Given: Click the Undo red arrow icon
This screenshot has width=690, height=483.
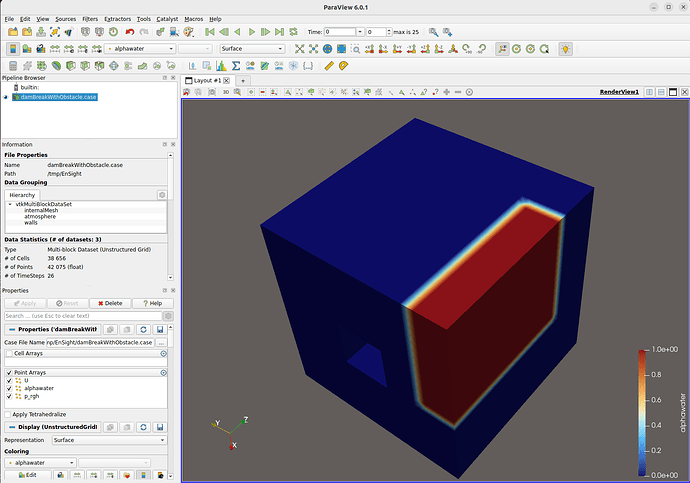Looking at the screenshot, I should point(129,32).
